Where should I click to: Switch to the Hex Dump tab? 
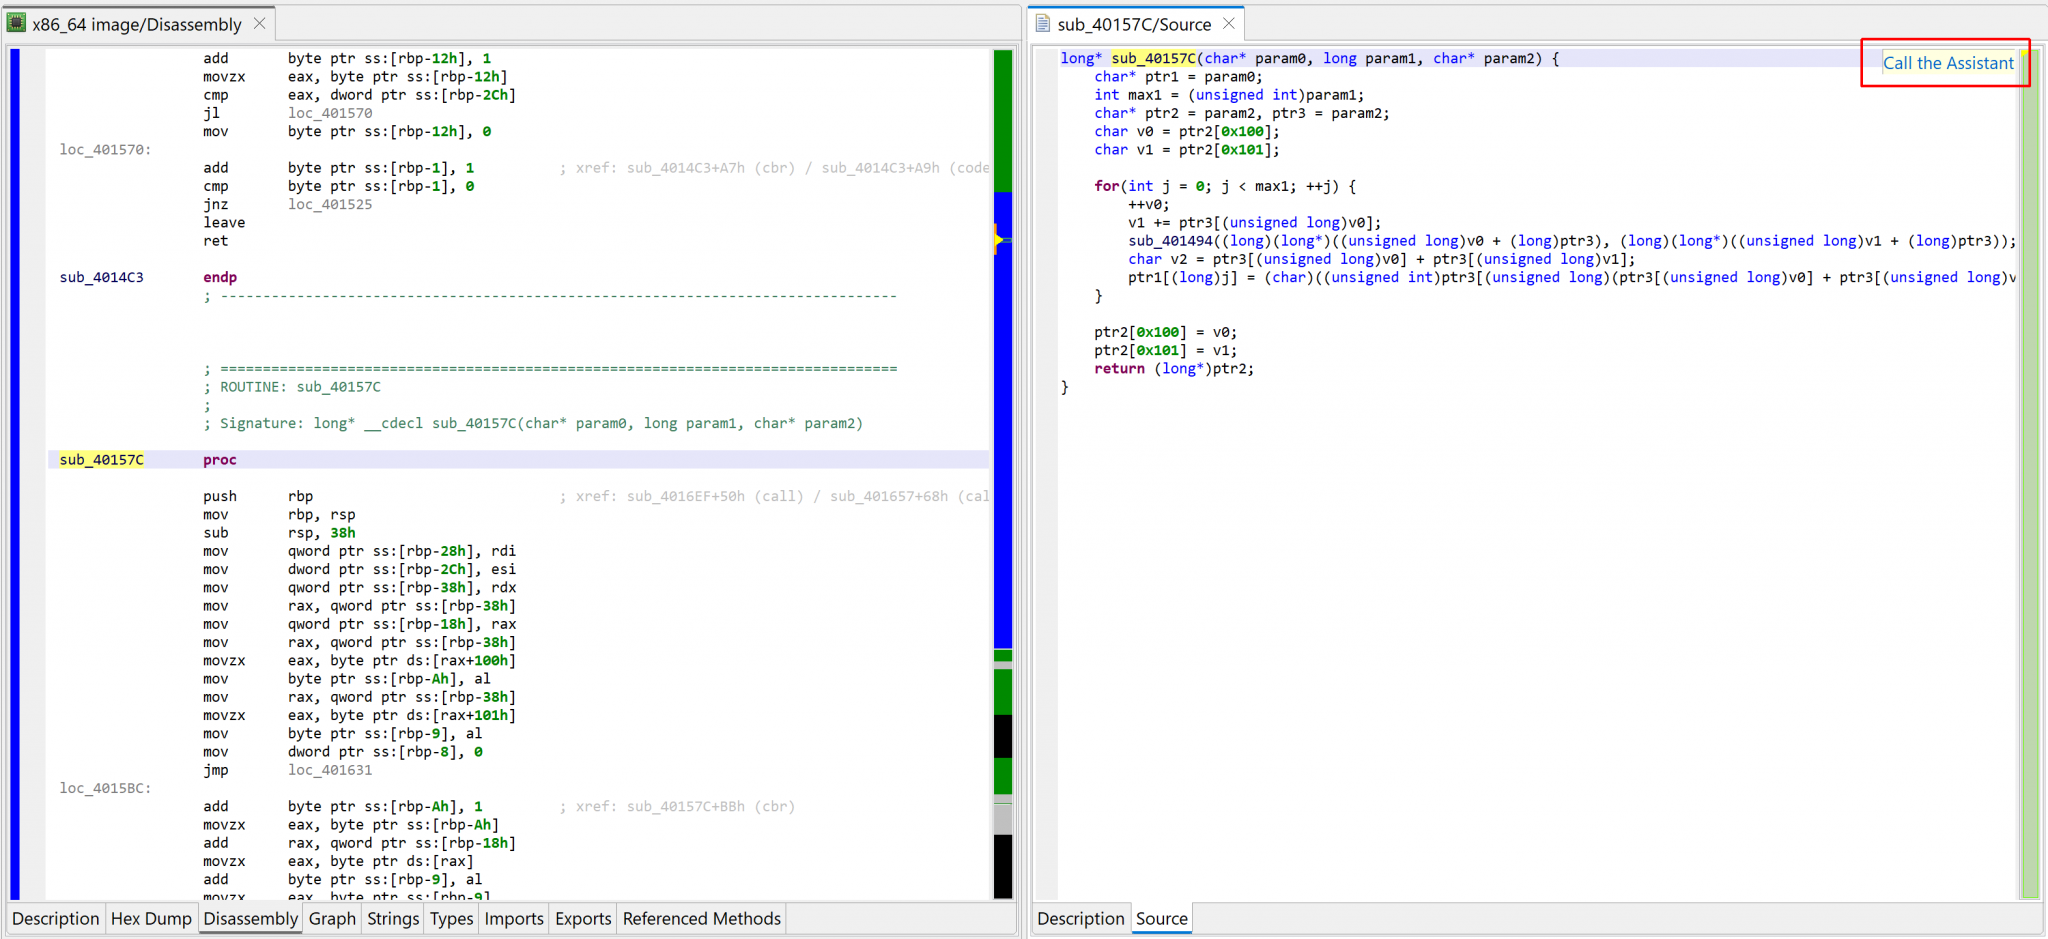tap(151, 918)
